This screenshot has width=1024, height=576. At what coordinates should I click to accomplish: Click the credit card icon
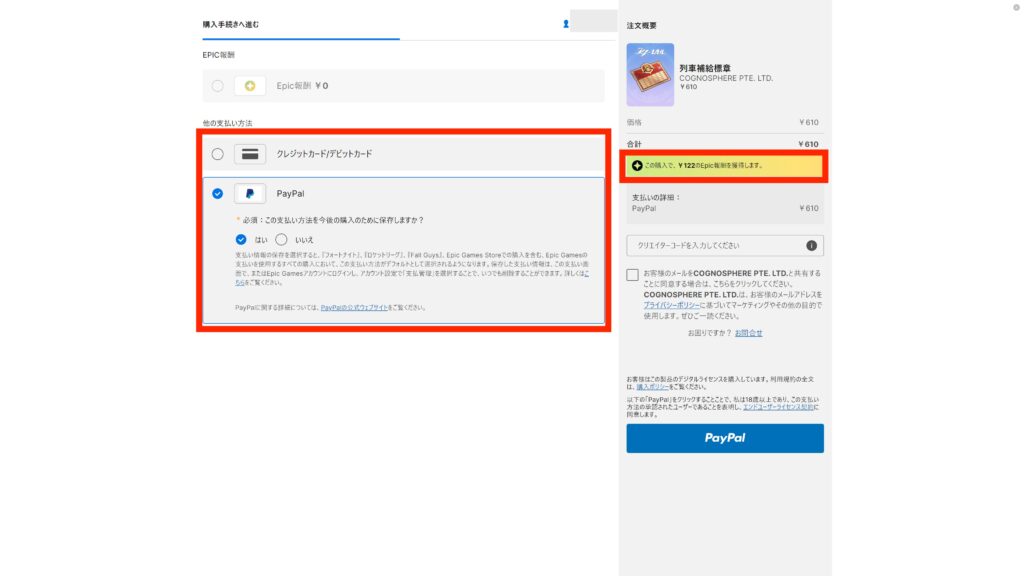(x=250, y=154)
